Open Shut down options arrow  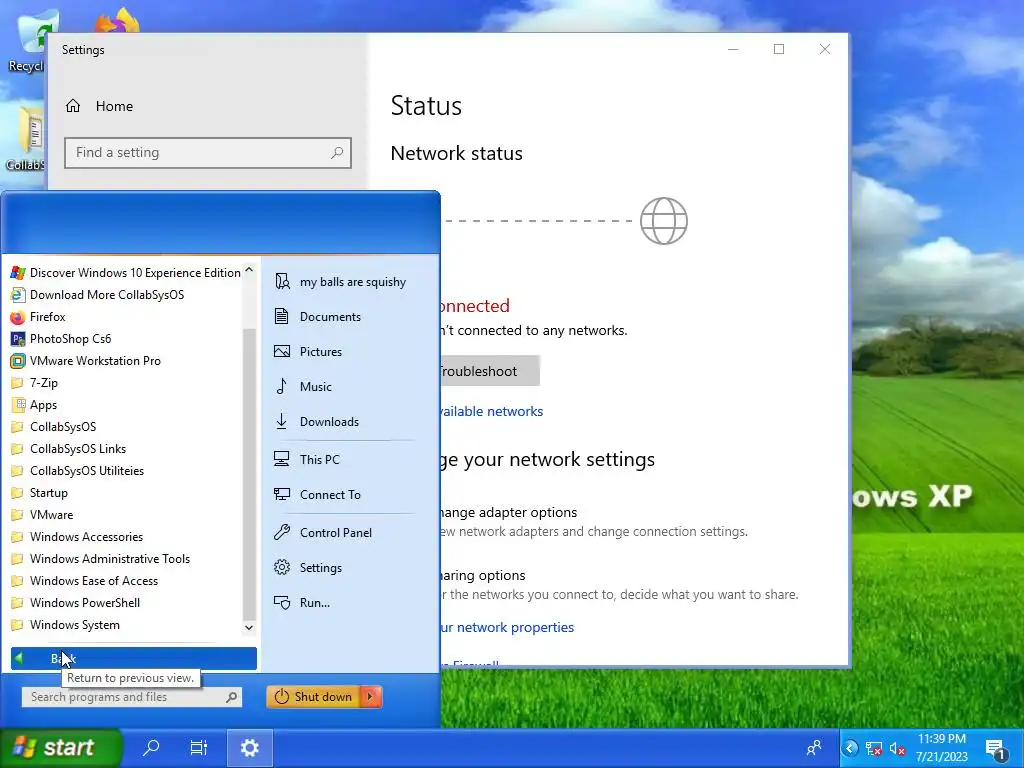(371, 697)
